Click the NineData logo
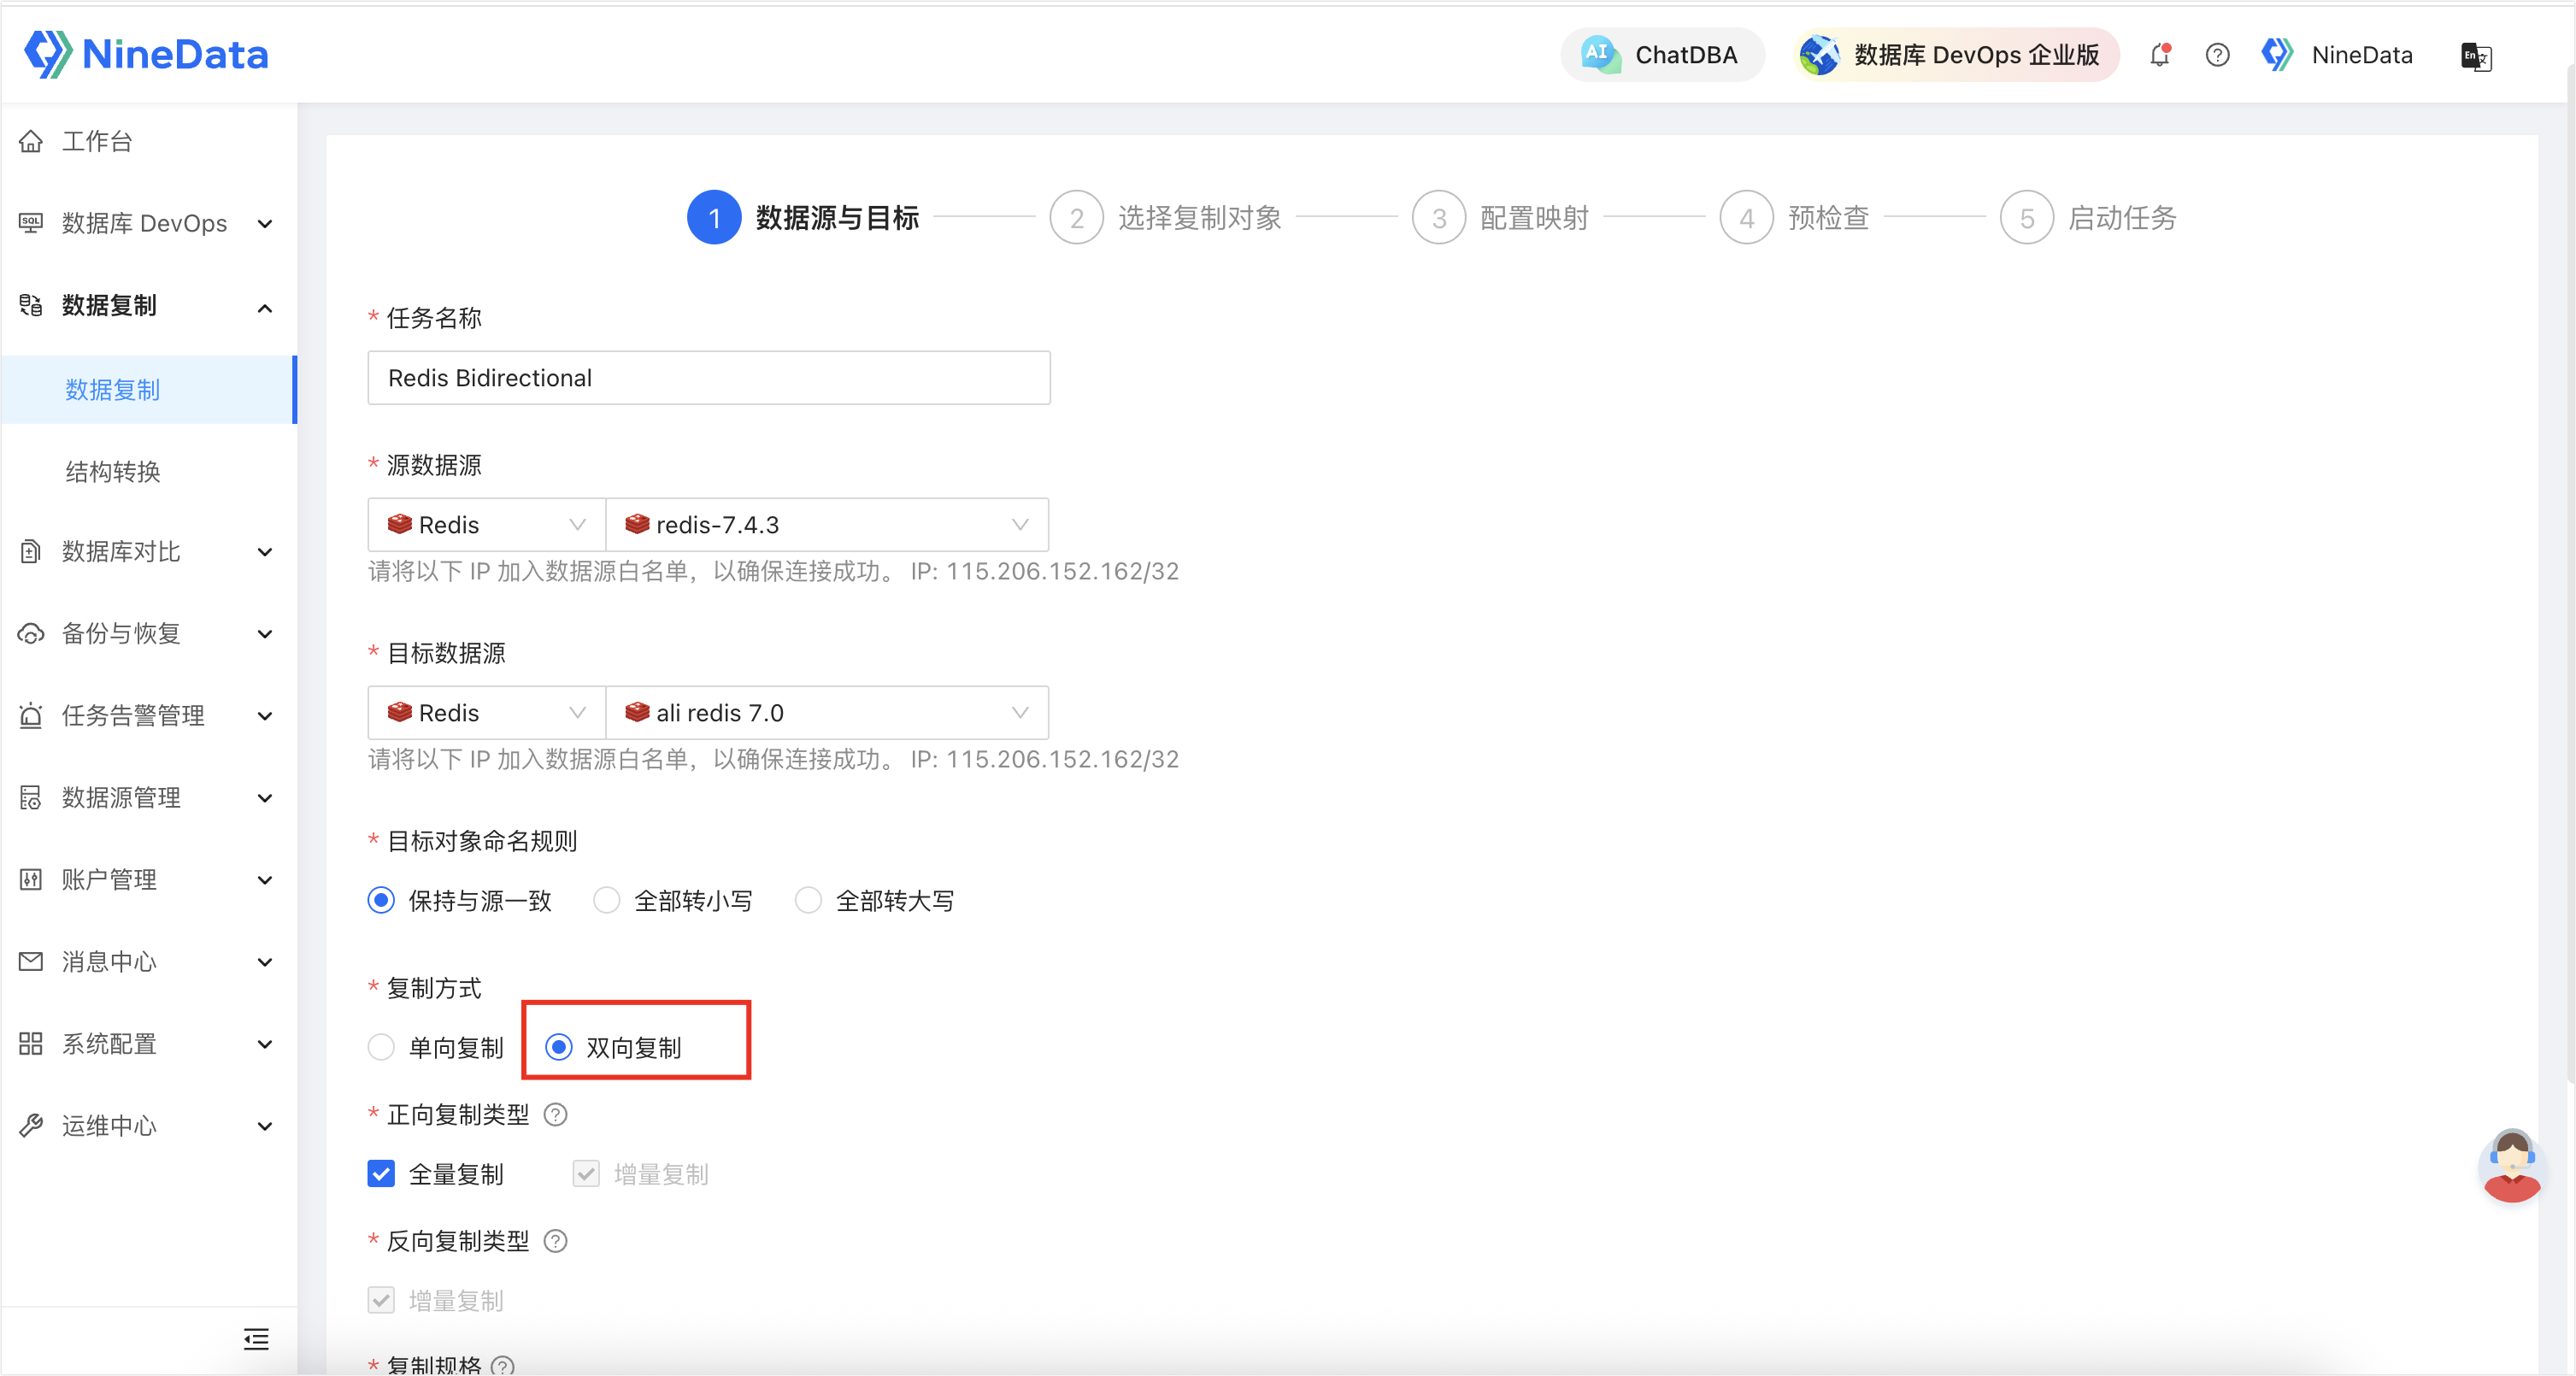The height and width of the screenshot is (1376, 2576). (146, 54)
